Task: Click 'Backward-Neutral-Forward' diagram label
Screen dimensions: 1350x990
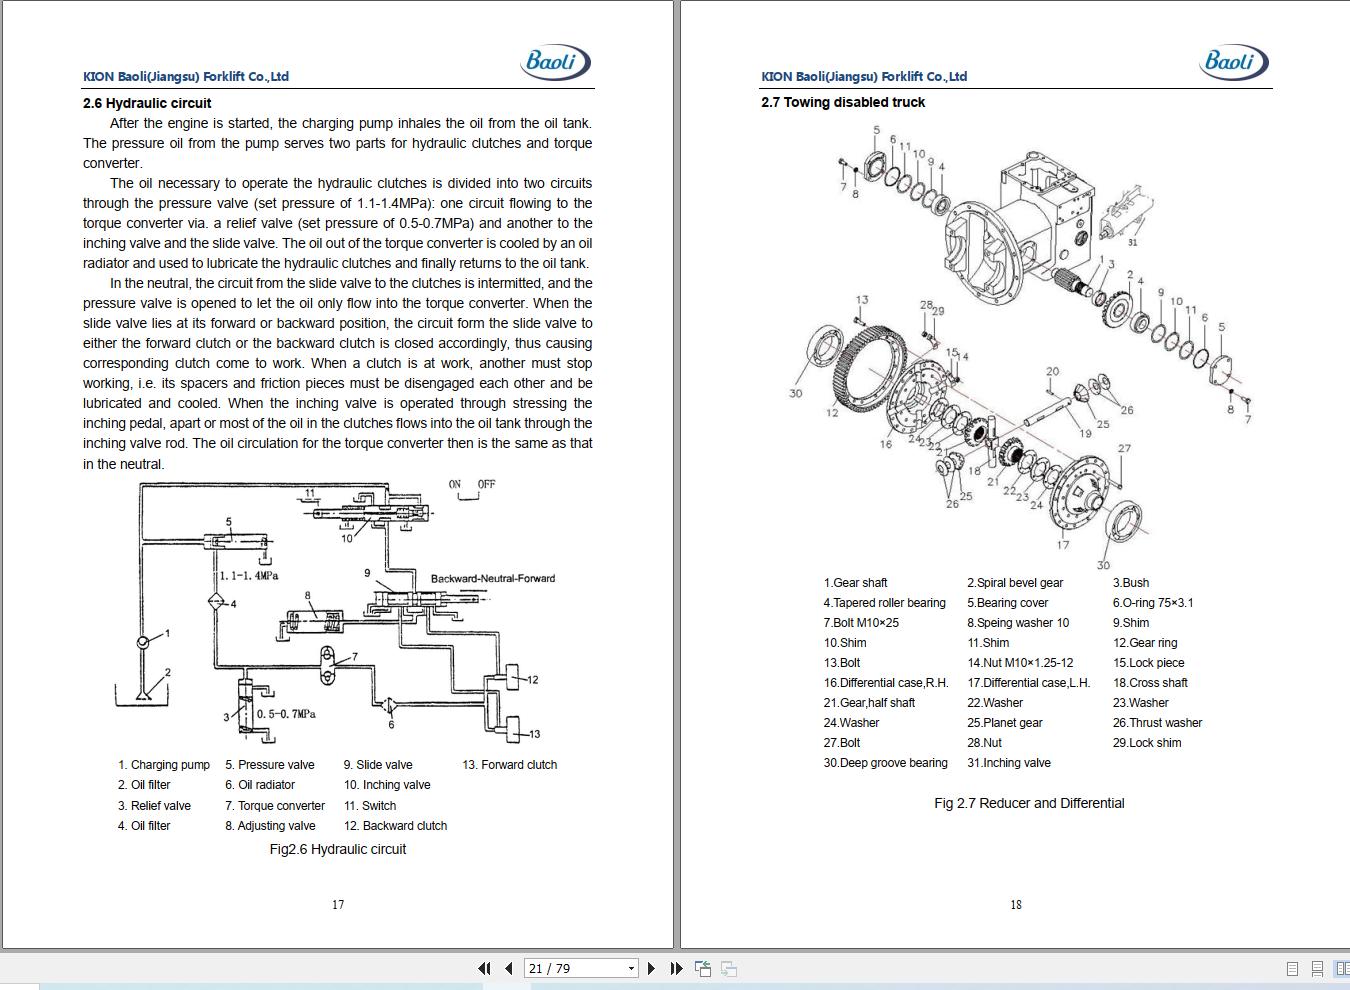Action: coord(492,578)
